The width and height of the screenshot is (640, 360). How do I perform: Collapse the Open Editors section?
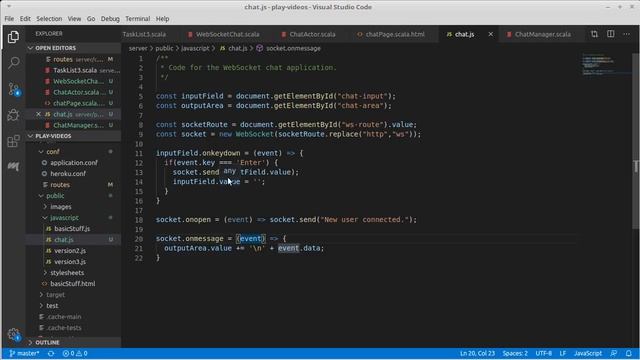[x=73, y=48]
